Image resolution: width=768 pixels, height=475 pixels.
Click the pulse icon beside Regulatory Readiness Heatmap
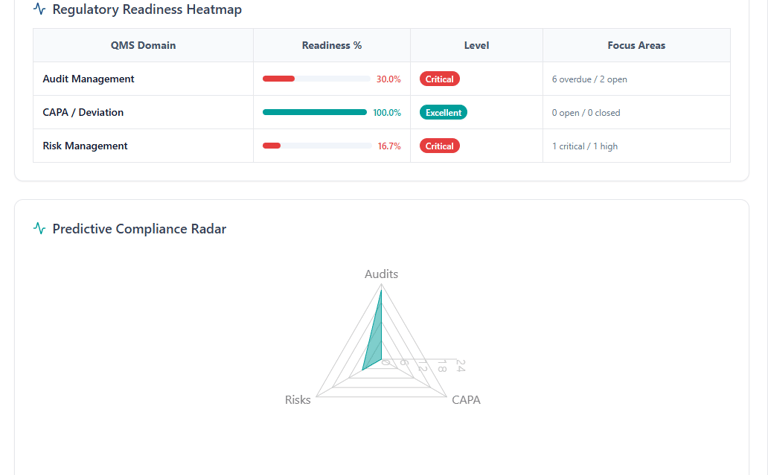pyautogui.click(x=39, y=9)
